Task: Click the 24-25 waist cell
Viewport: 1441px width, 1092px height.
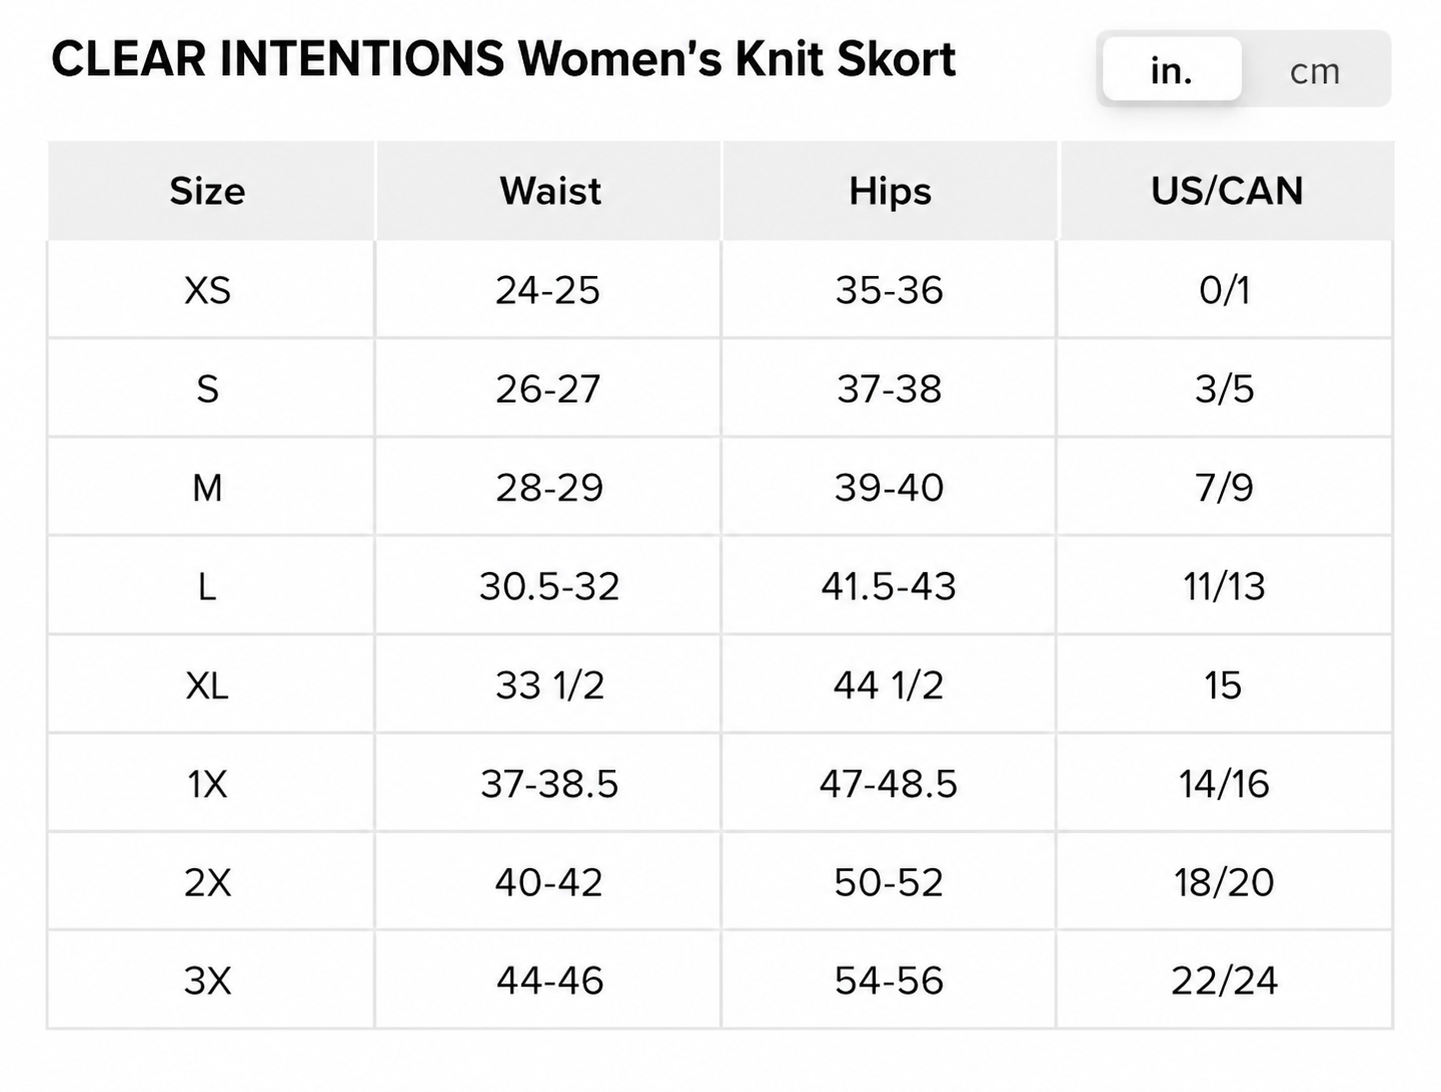Action: (548, 290)
